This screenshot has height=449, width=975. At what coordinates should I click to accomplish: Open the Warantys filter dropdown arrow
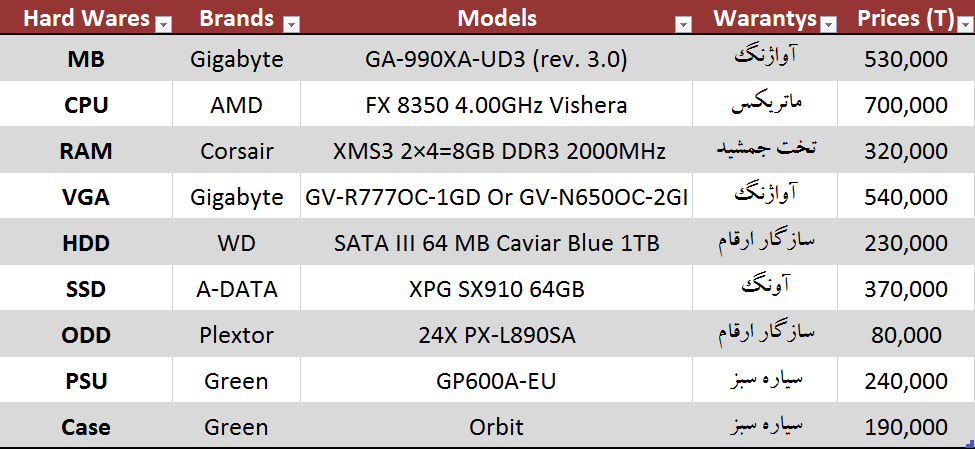click(x=828, y=23)
